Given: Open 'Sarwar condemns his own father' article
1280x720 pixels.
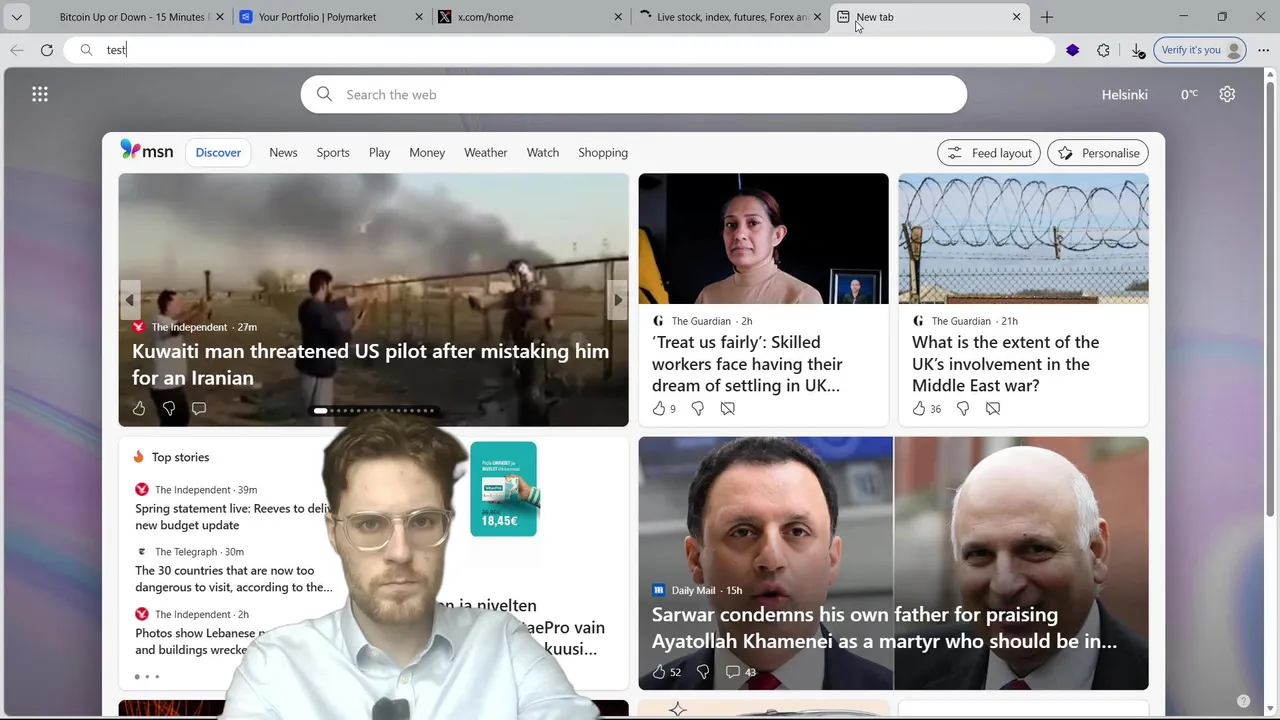Looking at the screenshot, I should pos(884,628).
